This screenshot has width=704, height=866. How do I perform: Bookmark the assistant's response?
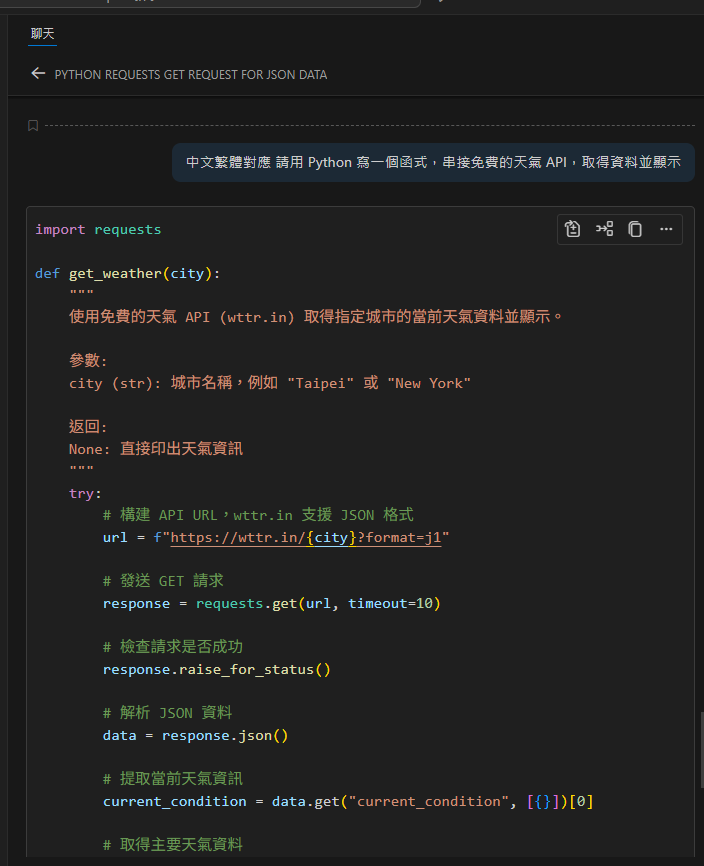point(32,125)
